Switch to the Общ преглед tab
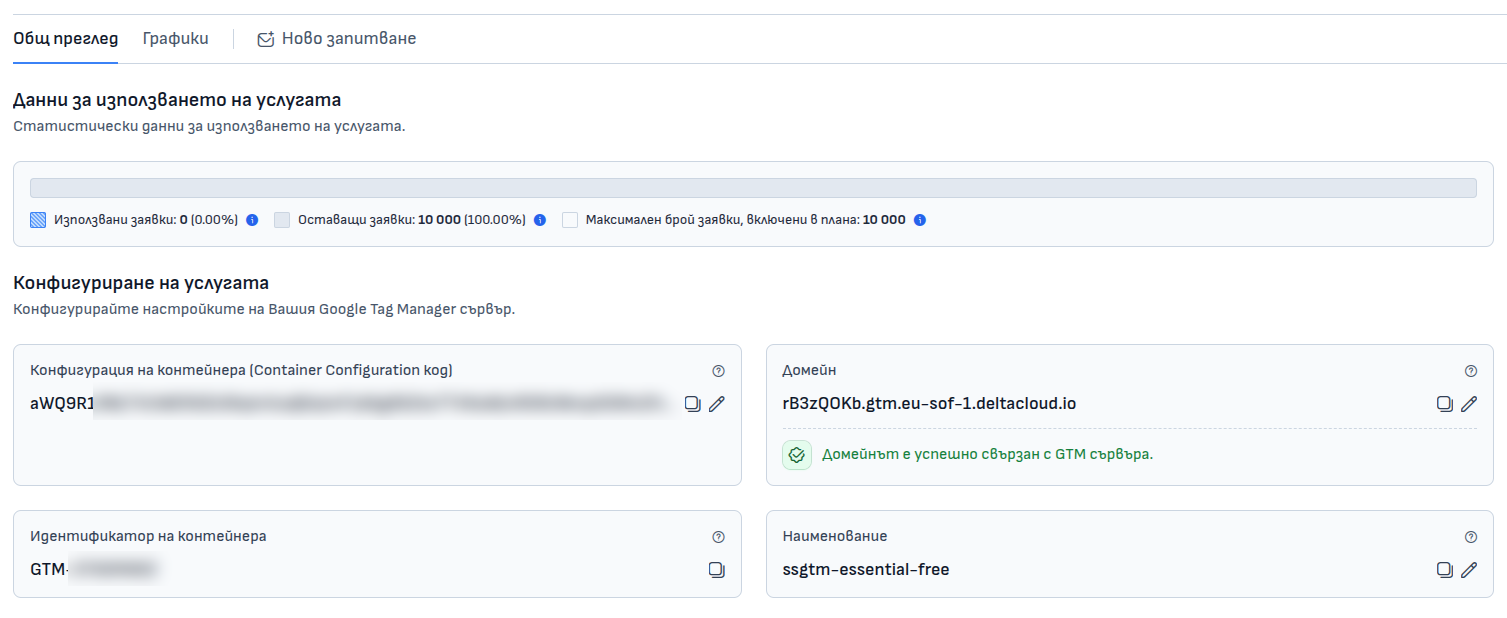Image resolution: width=1507 pixels, height=618 pixels. point(65,39)
